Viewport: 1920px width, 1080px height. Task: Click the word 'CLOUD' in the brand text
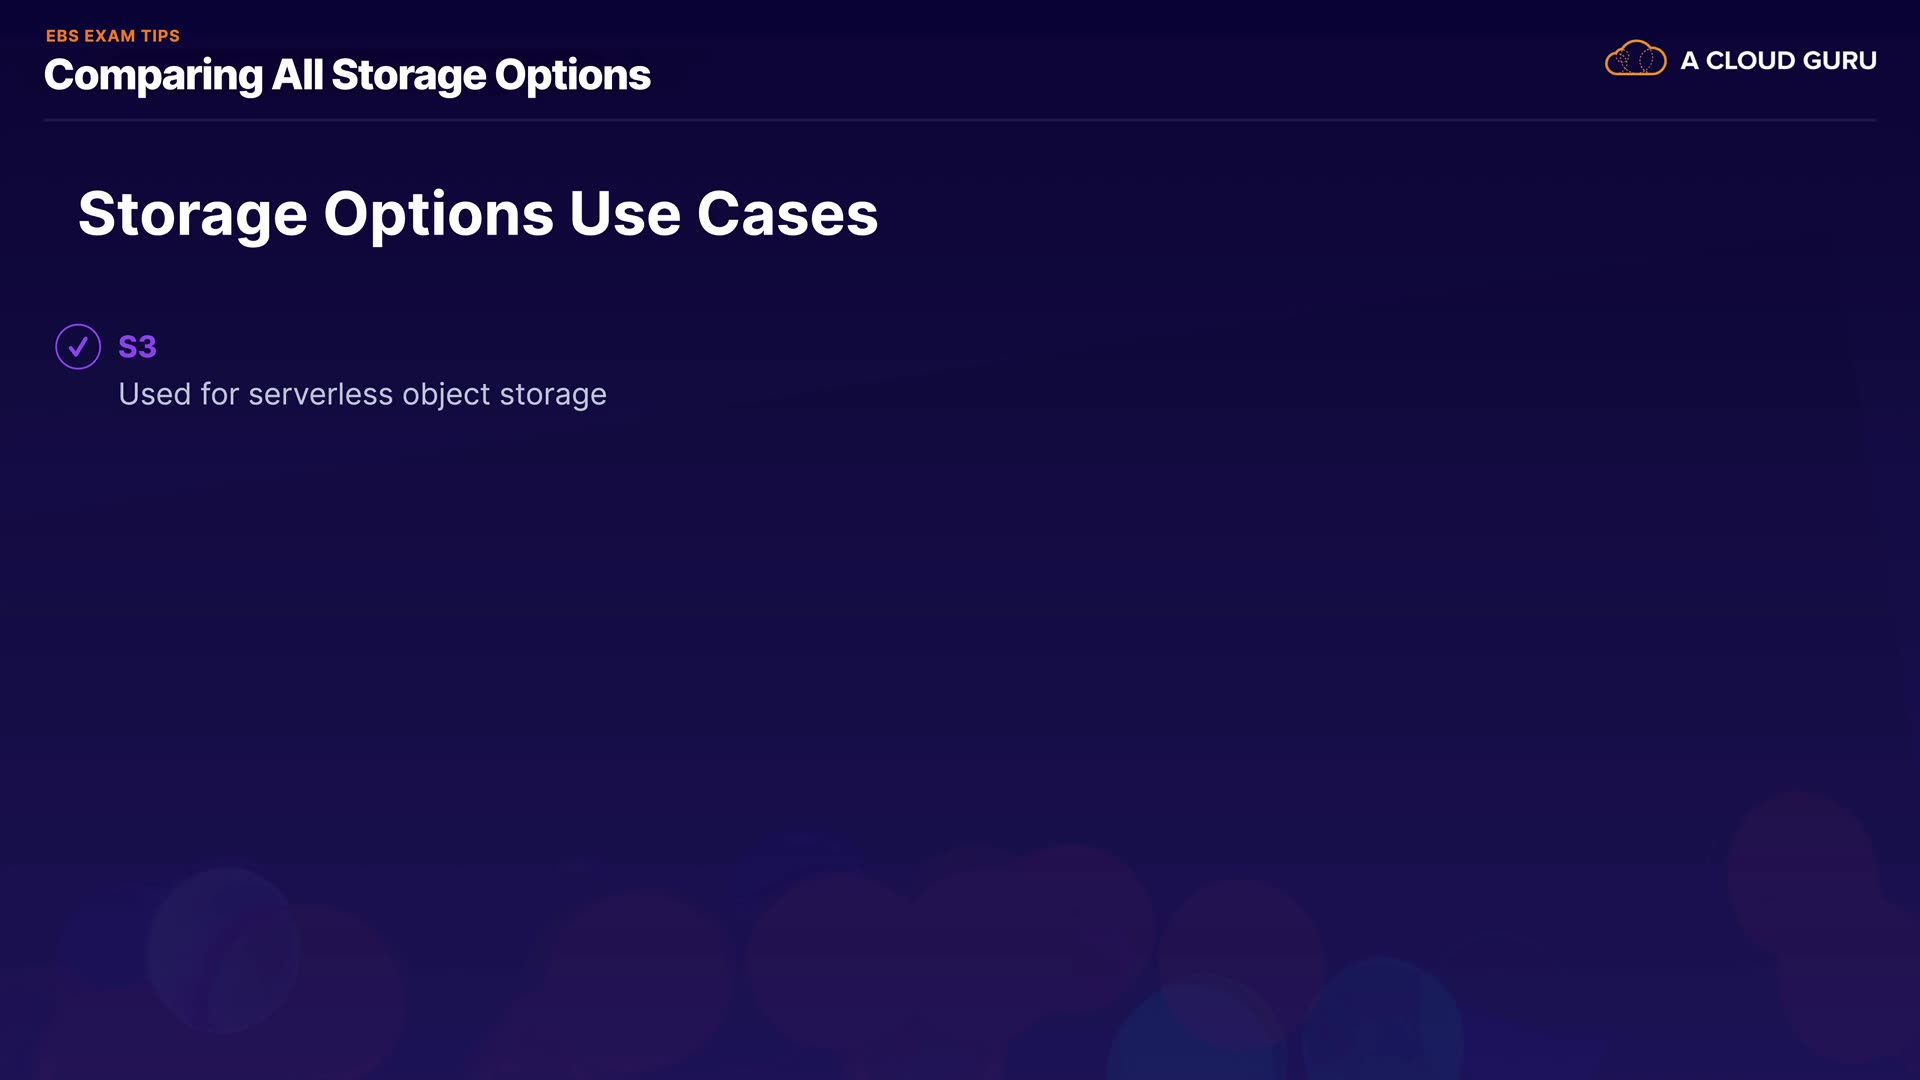[1750, 61]
